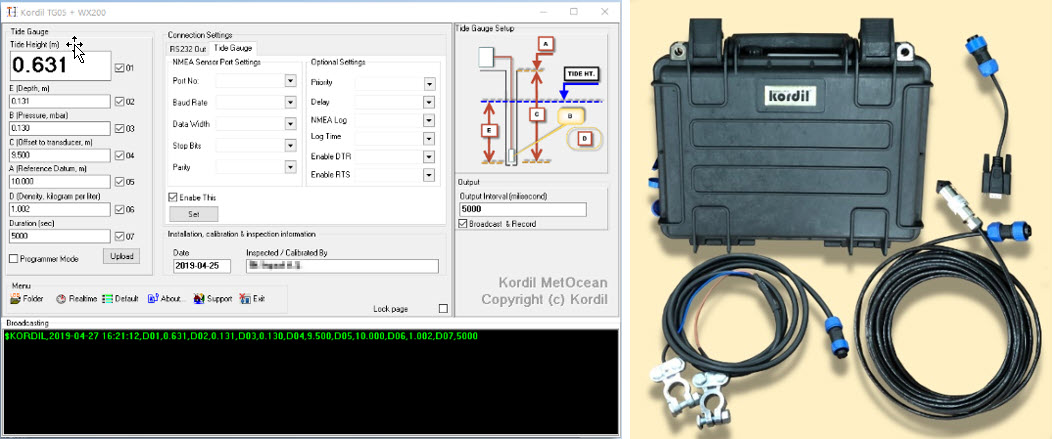
Task: Enable Programmer Mode checkbox
Action: [x=13, y=259]
